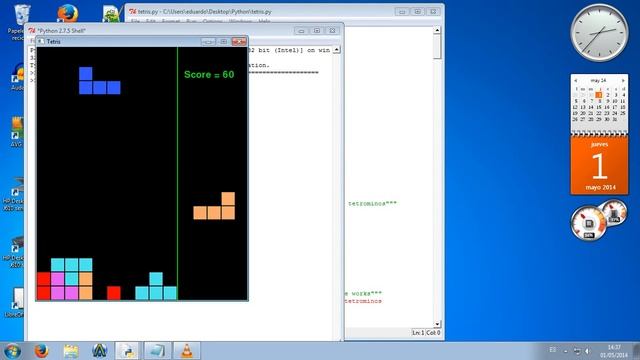Viewport: 640px width, 360px height.
Task: Click the 'Score = 60' text
Action: click(209, 75)
